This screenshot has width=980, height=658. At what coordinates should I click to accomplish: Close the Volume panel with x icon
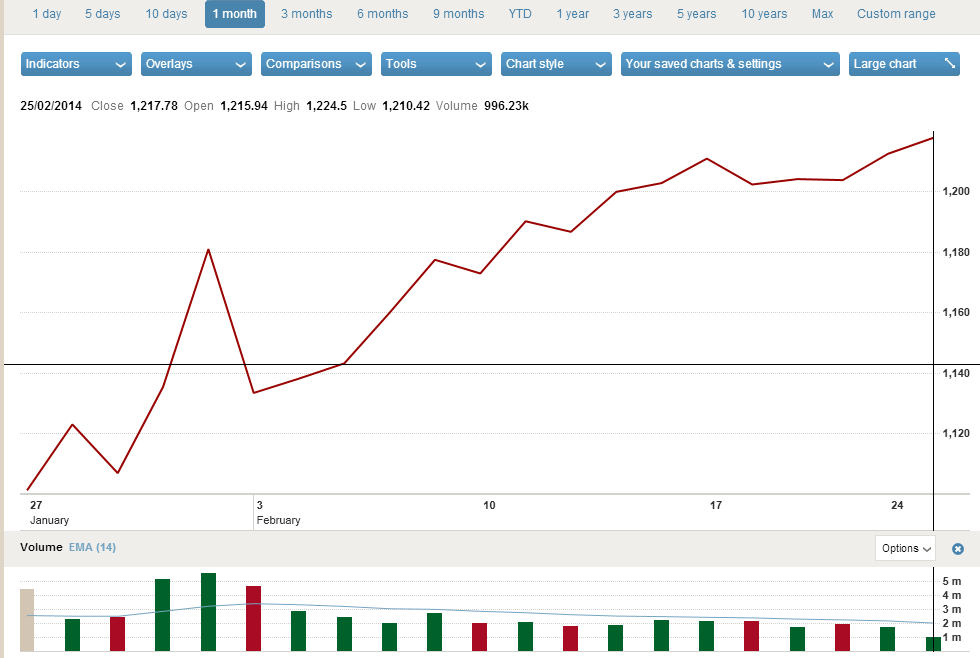pyautogui.click(x=957, y=549)
